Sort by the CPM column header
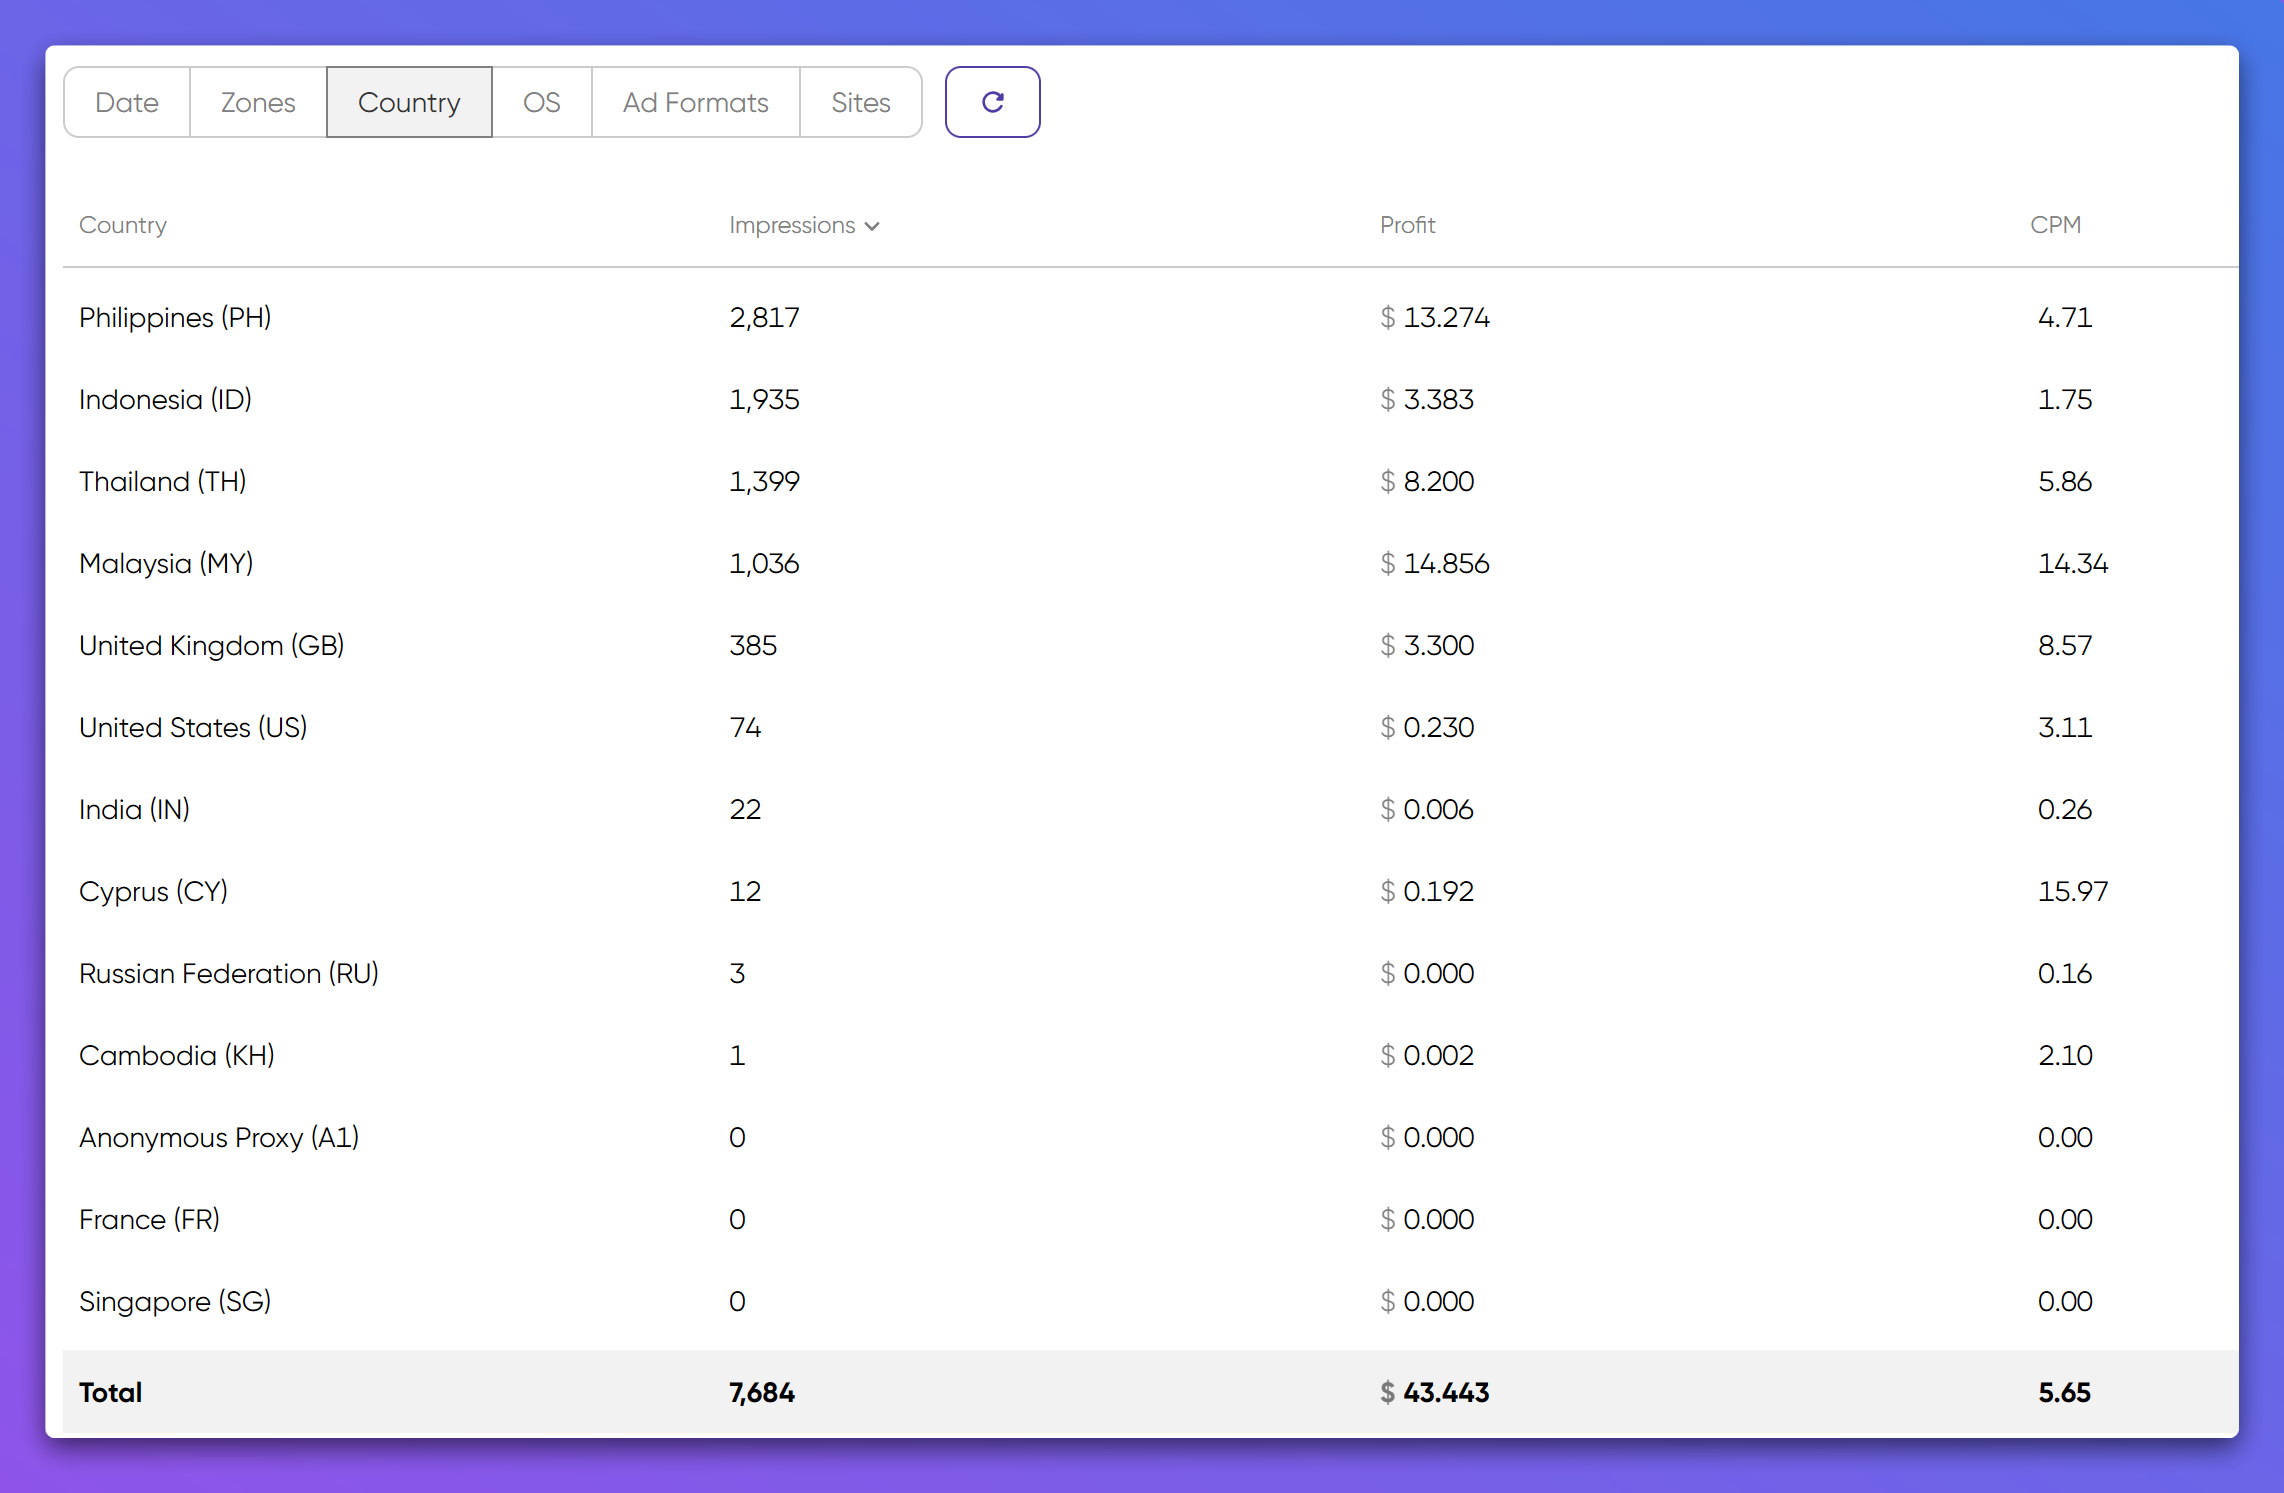2284x1493 pixels. 2055,225
